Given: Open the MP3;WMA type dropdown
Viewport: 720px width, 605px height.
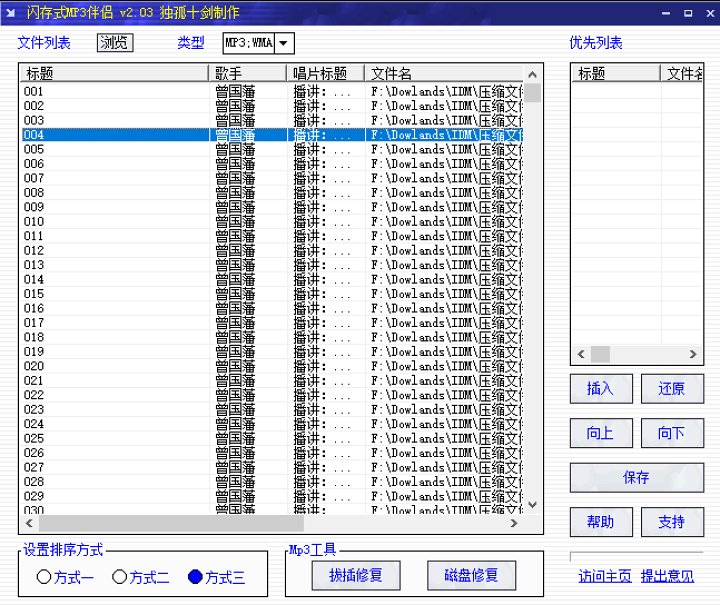Looking at the screenshot, I should point(284,44).
